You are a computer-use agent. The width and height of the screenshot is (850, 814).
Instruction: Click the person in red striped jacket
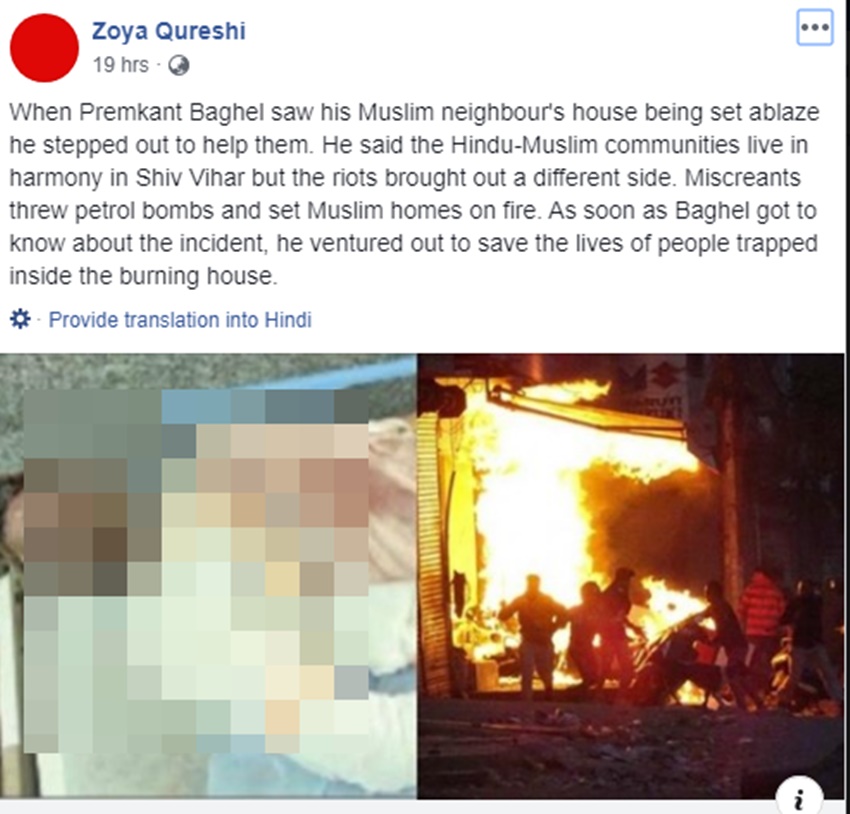(x=762, y=610)
